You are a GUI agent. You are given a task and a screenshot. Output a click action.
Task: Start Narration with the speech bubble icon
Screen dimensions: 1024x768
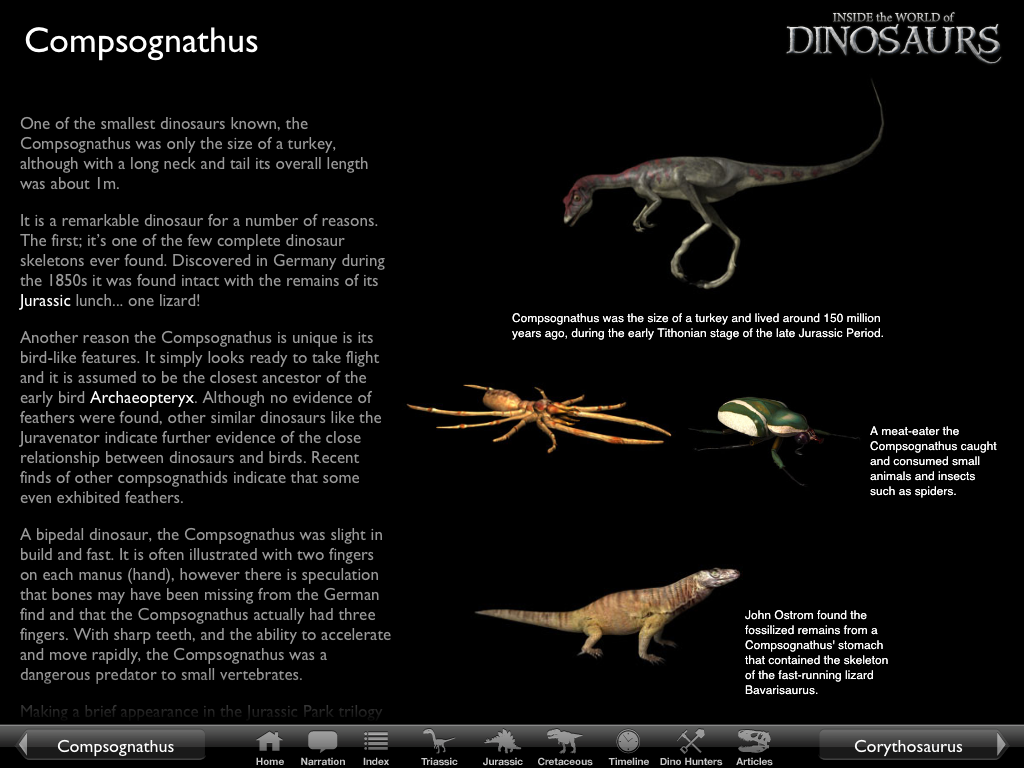[x=322, y=748]
